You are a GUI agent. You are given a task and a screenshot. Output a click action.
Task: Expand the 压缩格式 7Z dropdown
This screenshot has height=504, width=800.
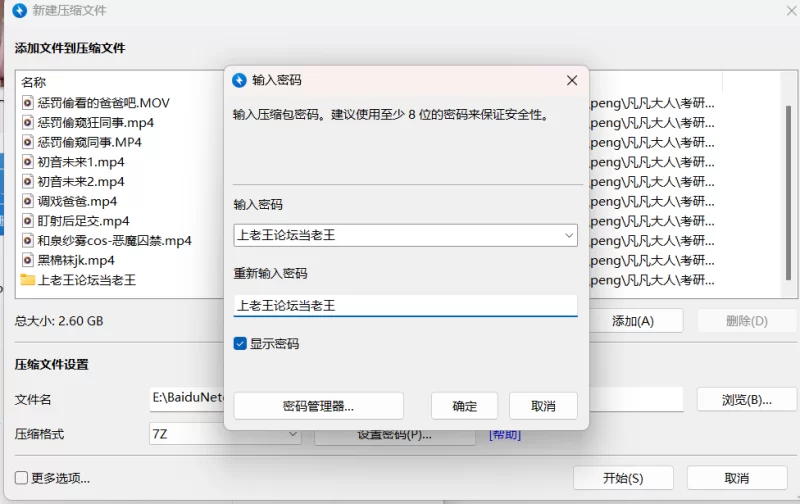click(293, 434)
